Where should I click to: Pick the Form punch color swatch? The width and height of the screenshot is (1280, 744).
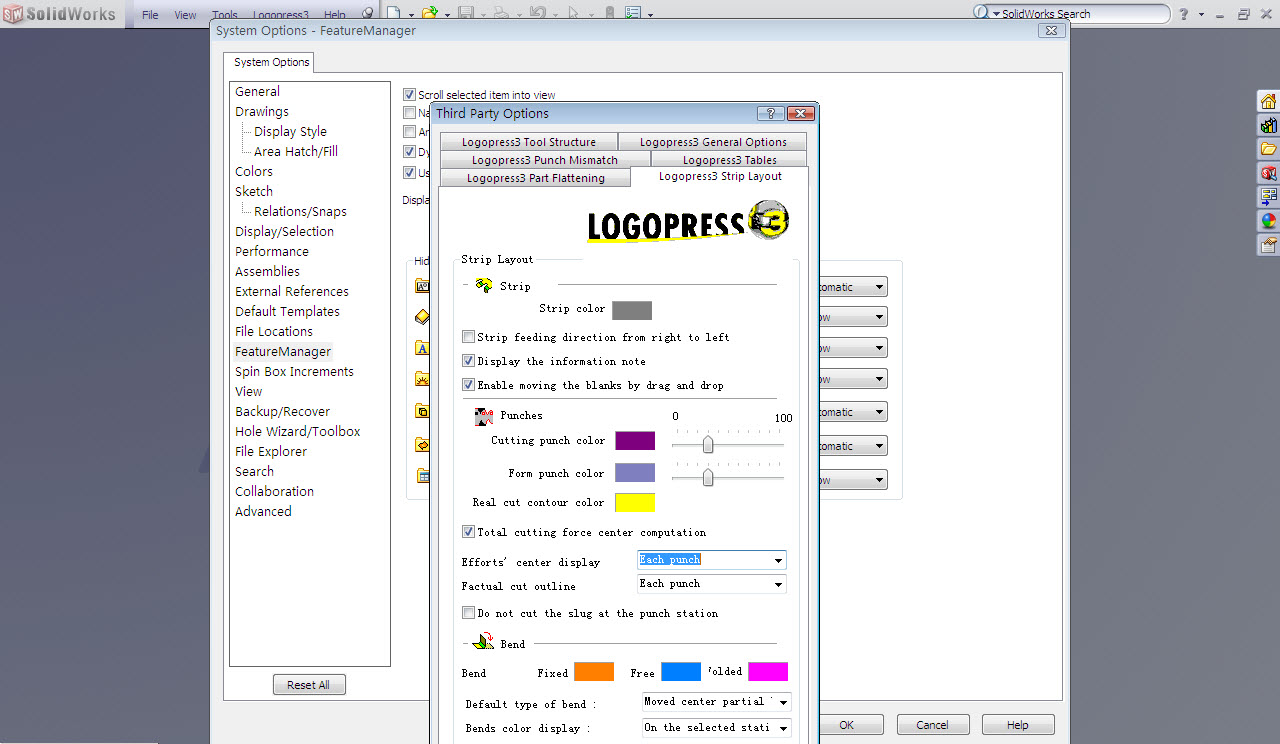tap(635, 473)
